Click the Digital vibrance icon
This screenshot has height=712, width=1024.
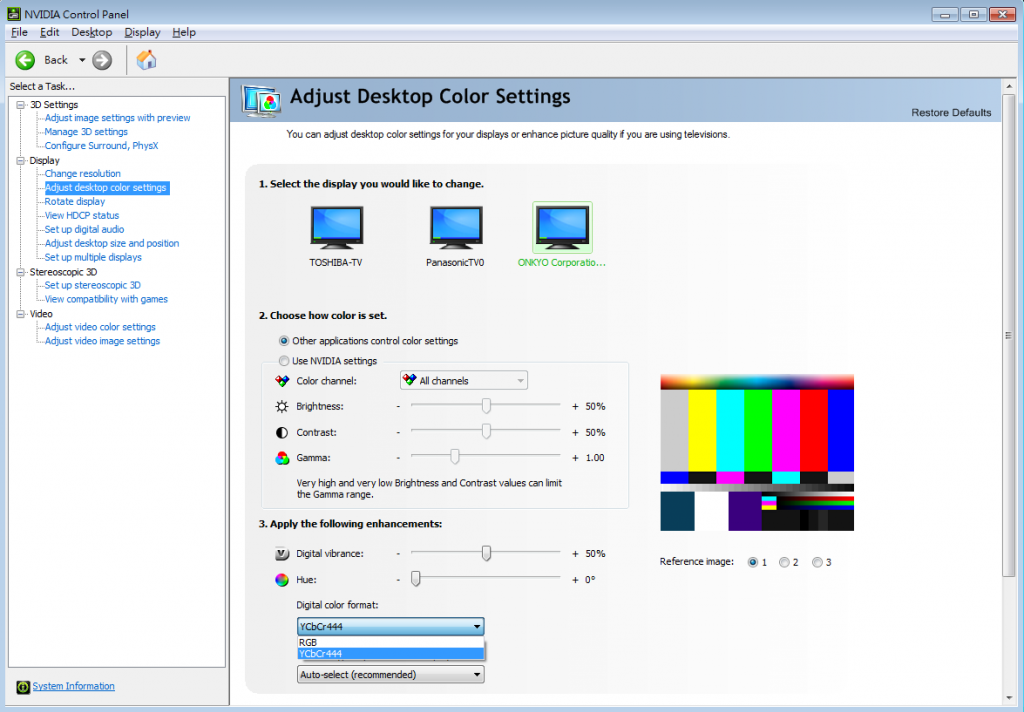281,554
